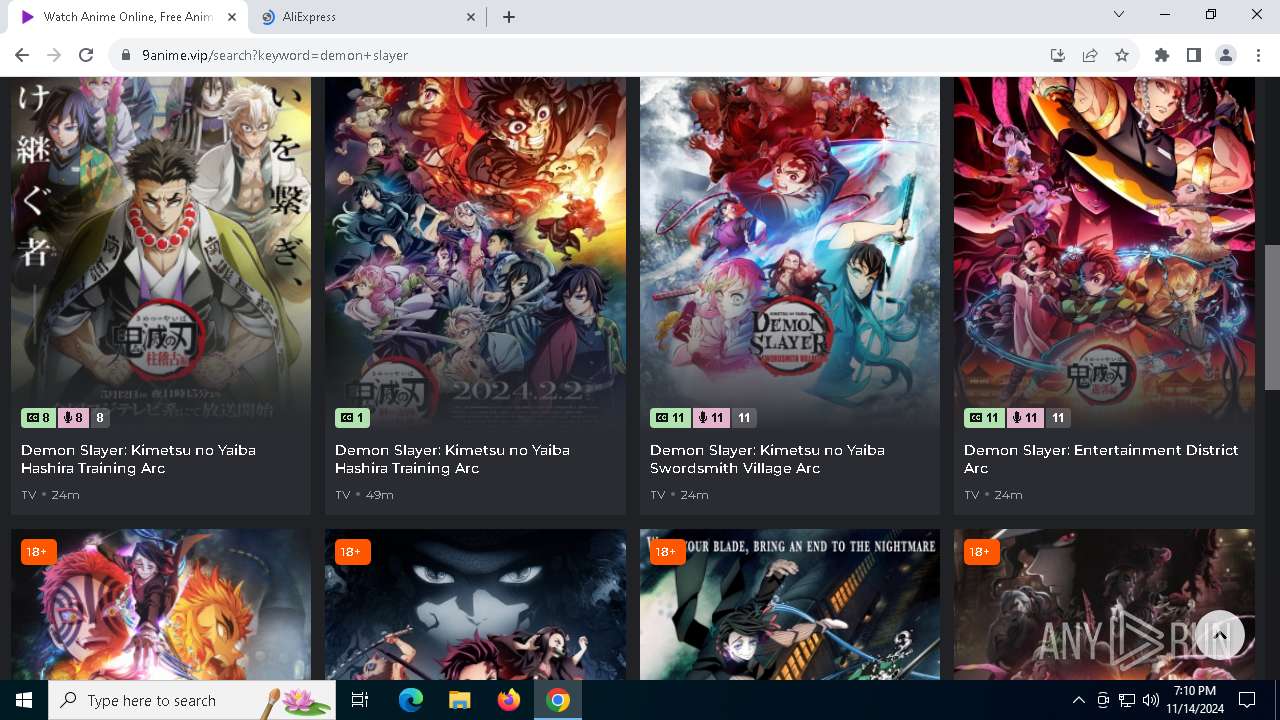Open the Chrome three-dot menu
The image size is (1280, 720).
[1258, 55]
